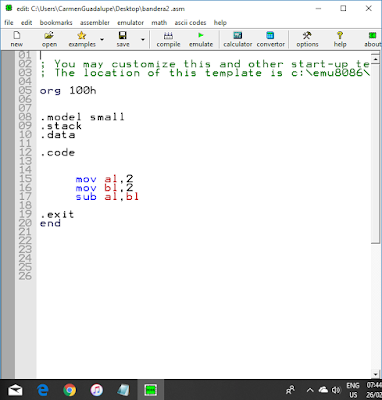The height and width of the screenshot is (400, 382).
Task: Open the file menu
Action: [9, 23]
